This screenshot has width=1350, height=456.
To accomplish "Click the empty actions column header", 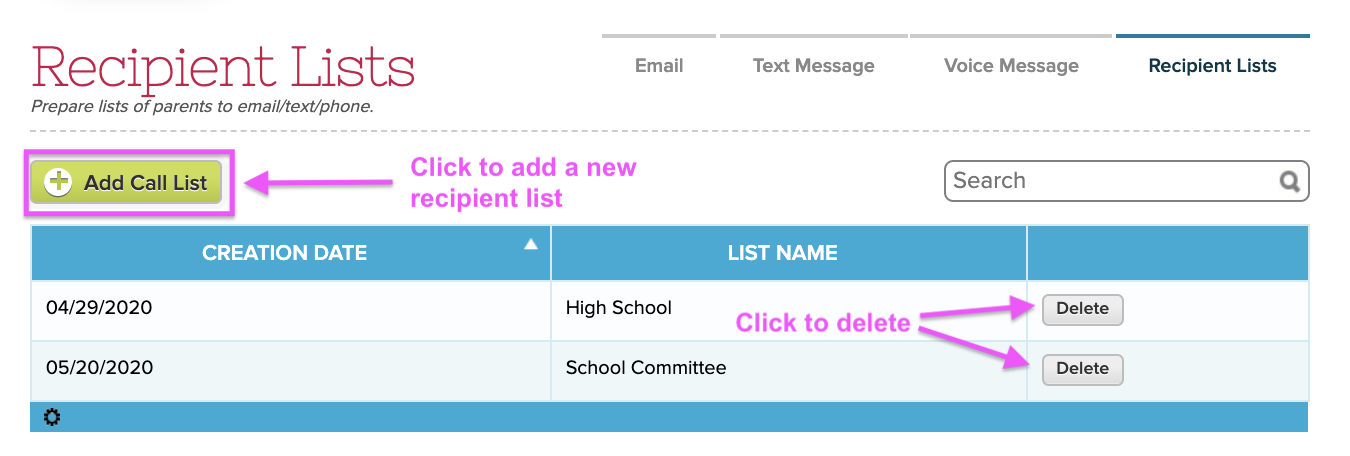I will click(x=1168, y=253).
